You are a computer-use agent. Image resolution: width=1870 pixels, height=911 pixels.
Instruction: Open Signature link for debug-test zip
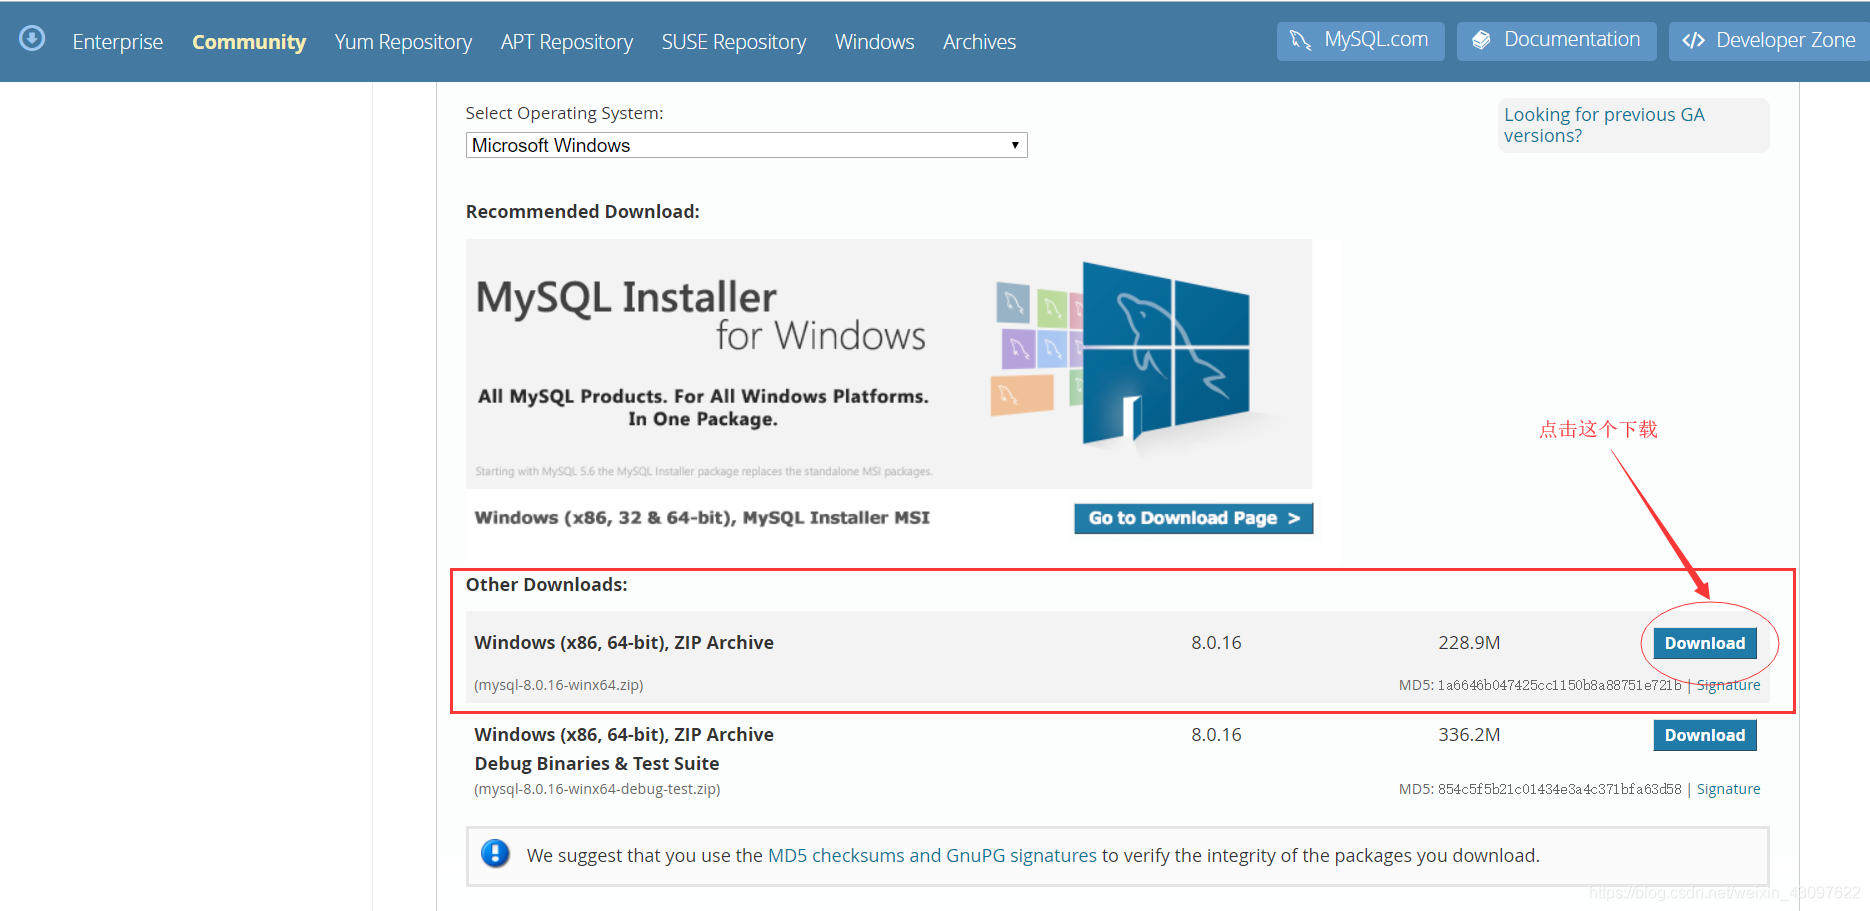pyautogui.click(x=1728, y=789)
